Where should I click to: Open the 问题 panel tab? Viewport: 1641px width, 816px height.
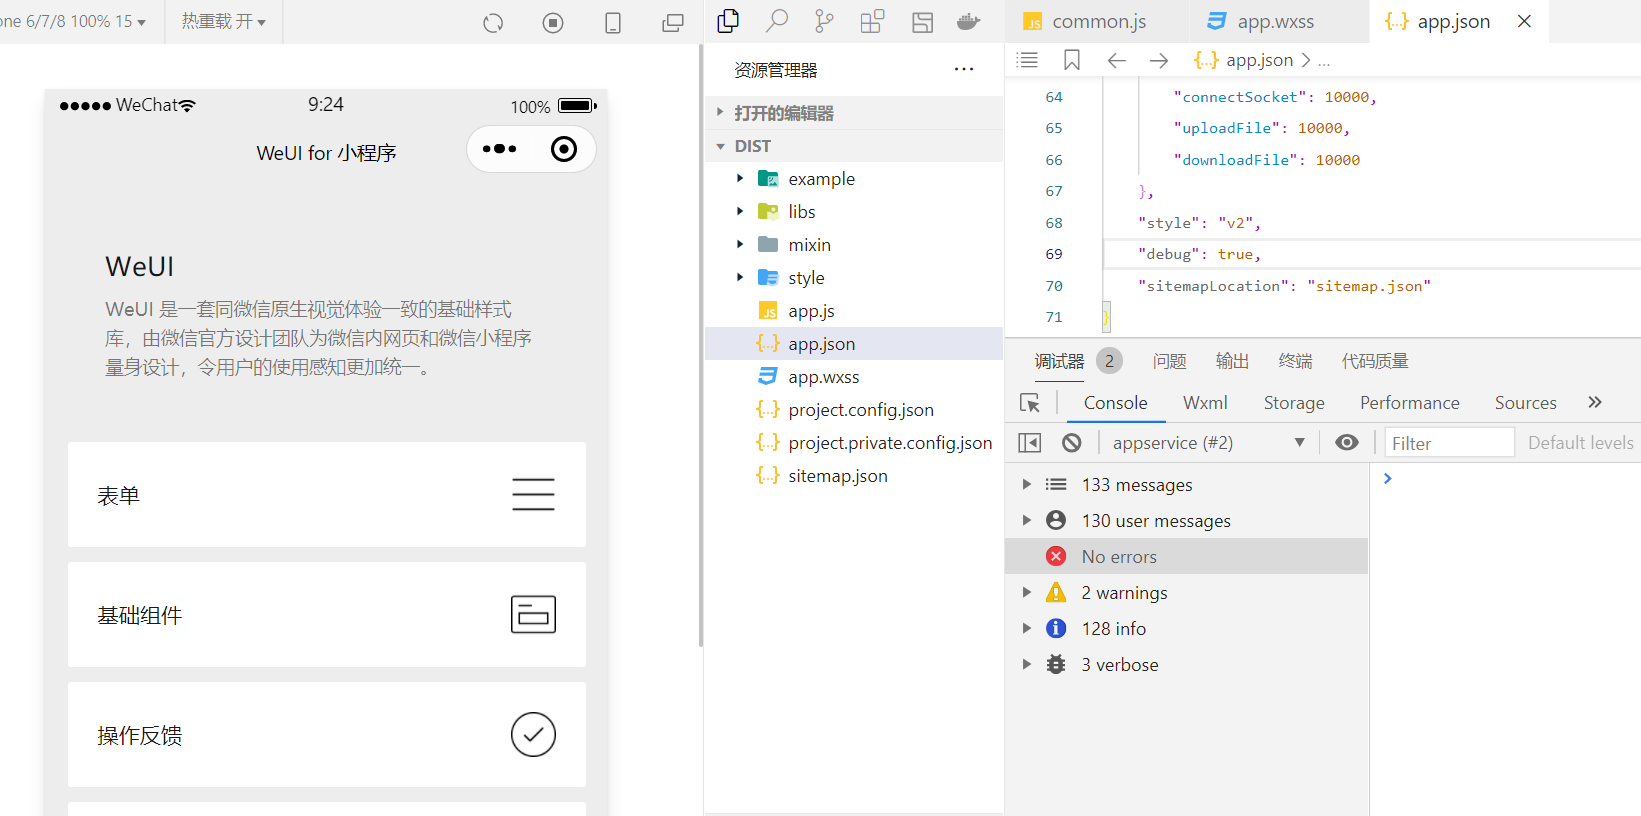1169,361
